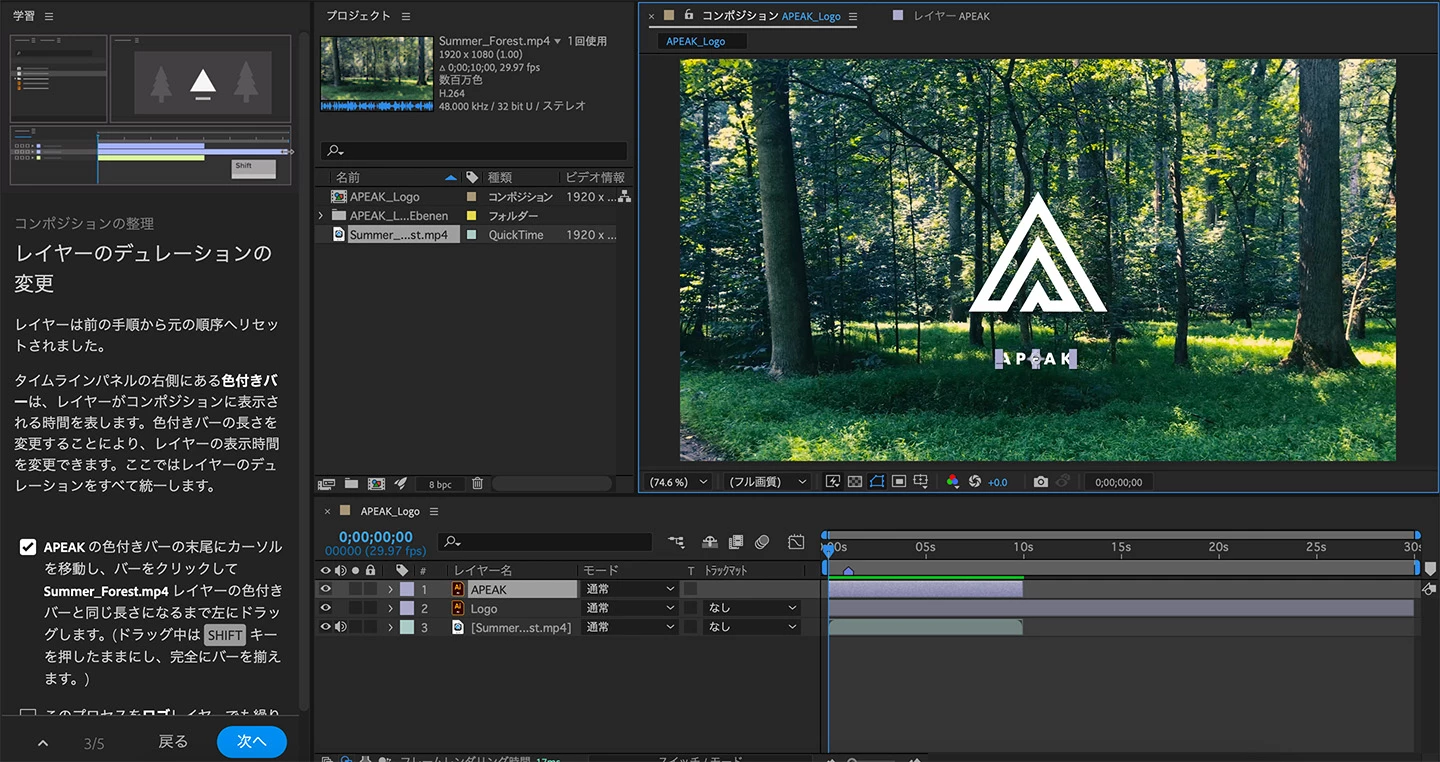Open the 学習 panel menu

[49, 16]
